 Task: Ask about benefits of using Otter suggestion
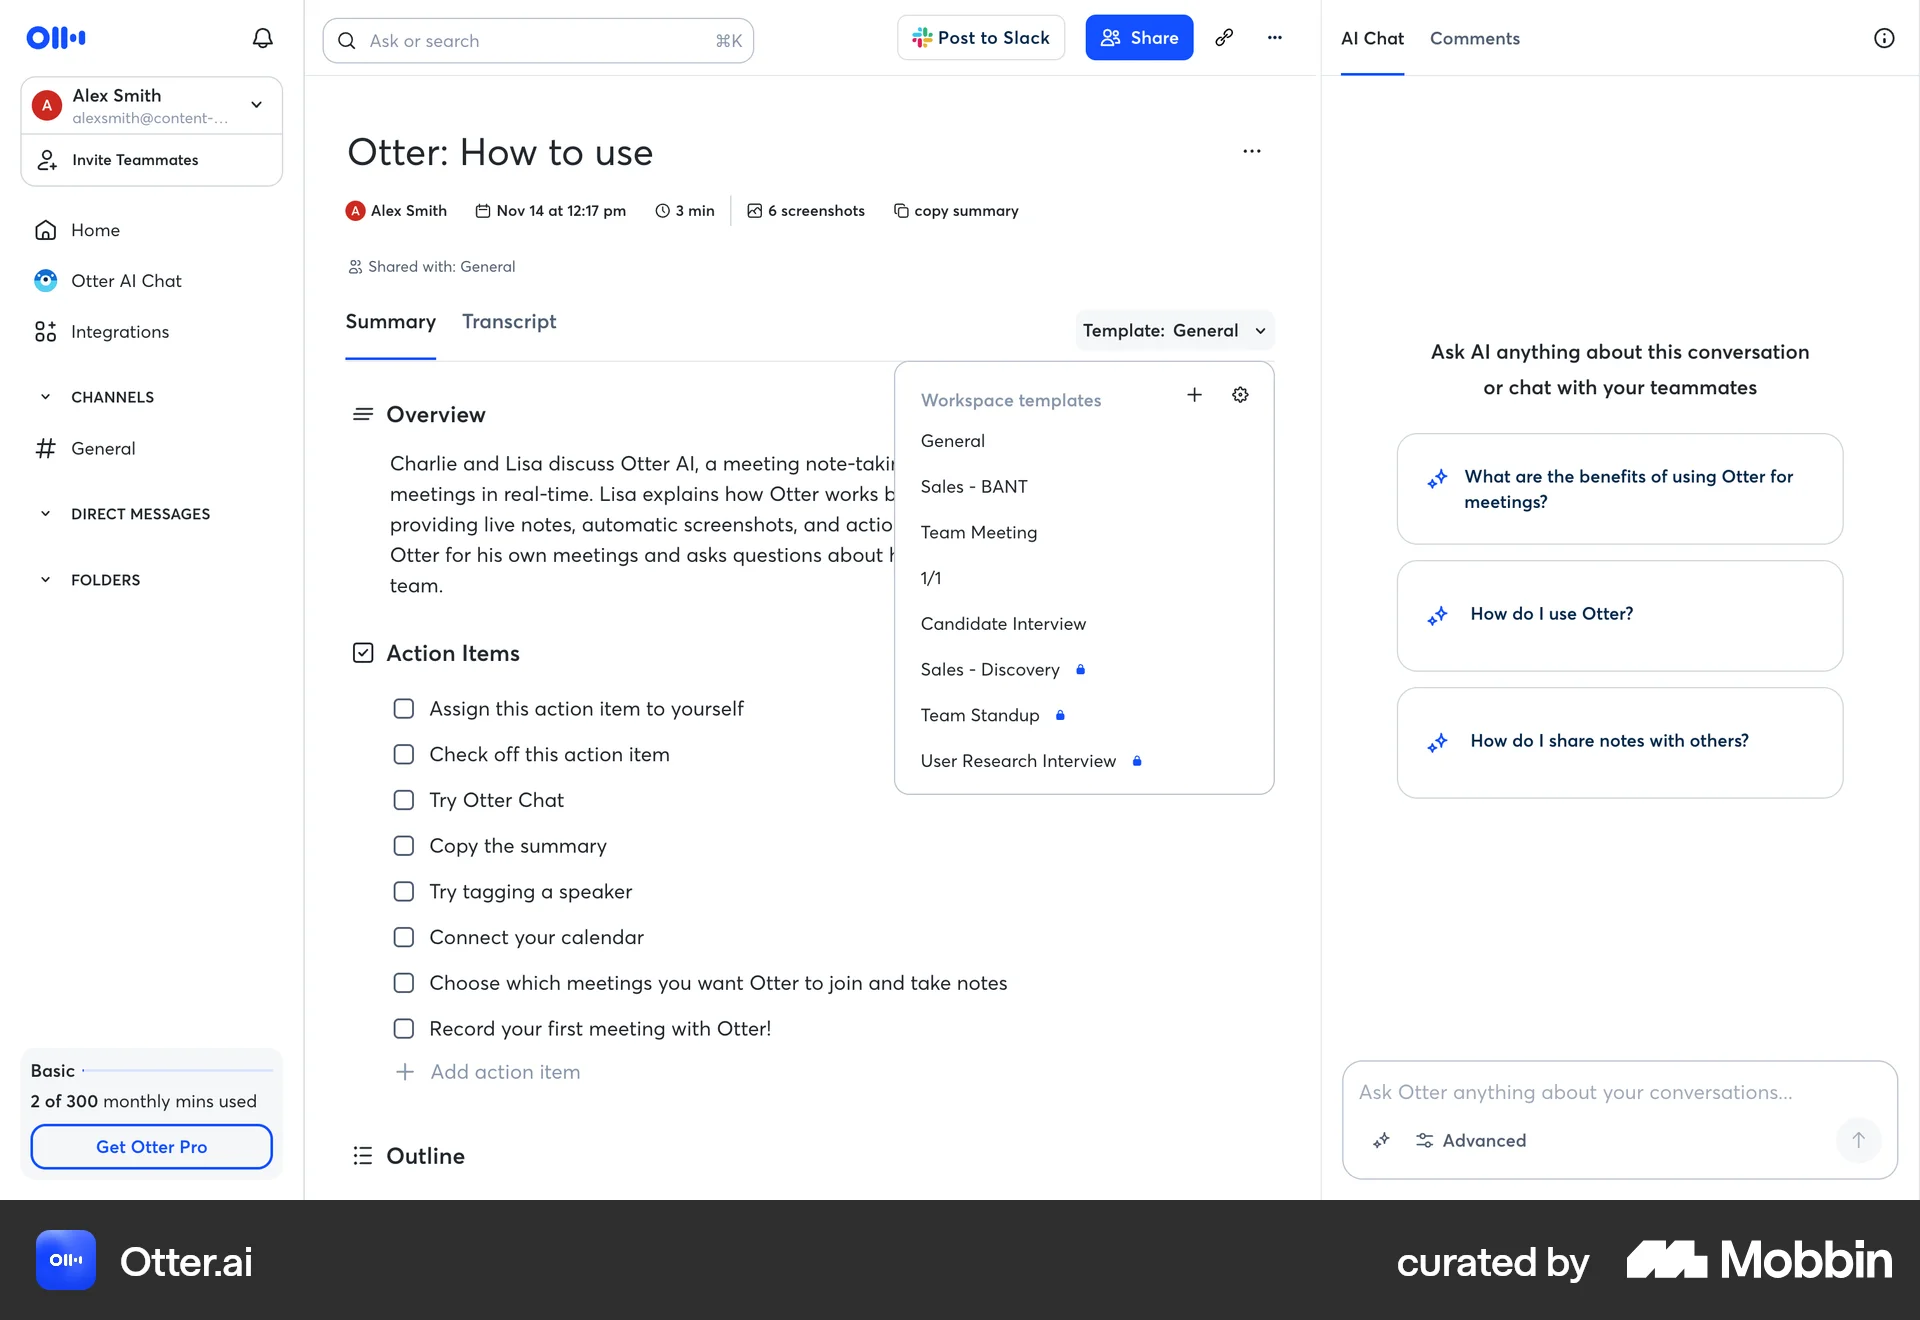[1620, 489]
